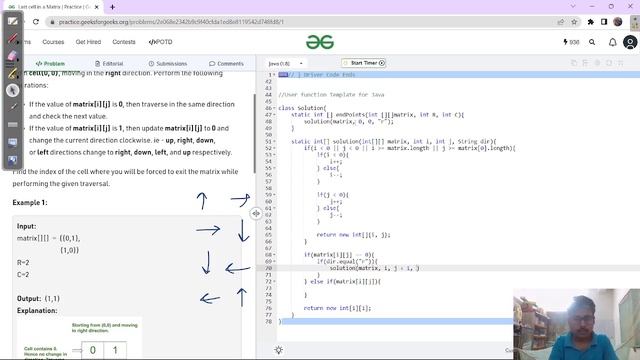This screenshot has width=640, height=360.
Task: Collapse the else-if fold at line 72
Action: (x=274, y=282)
